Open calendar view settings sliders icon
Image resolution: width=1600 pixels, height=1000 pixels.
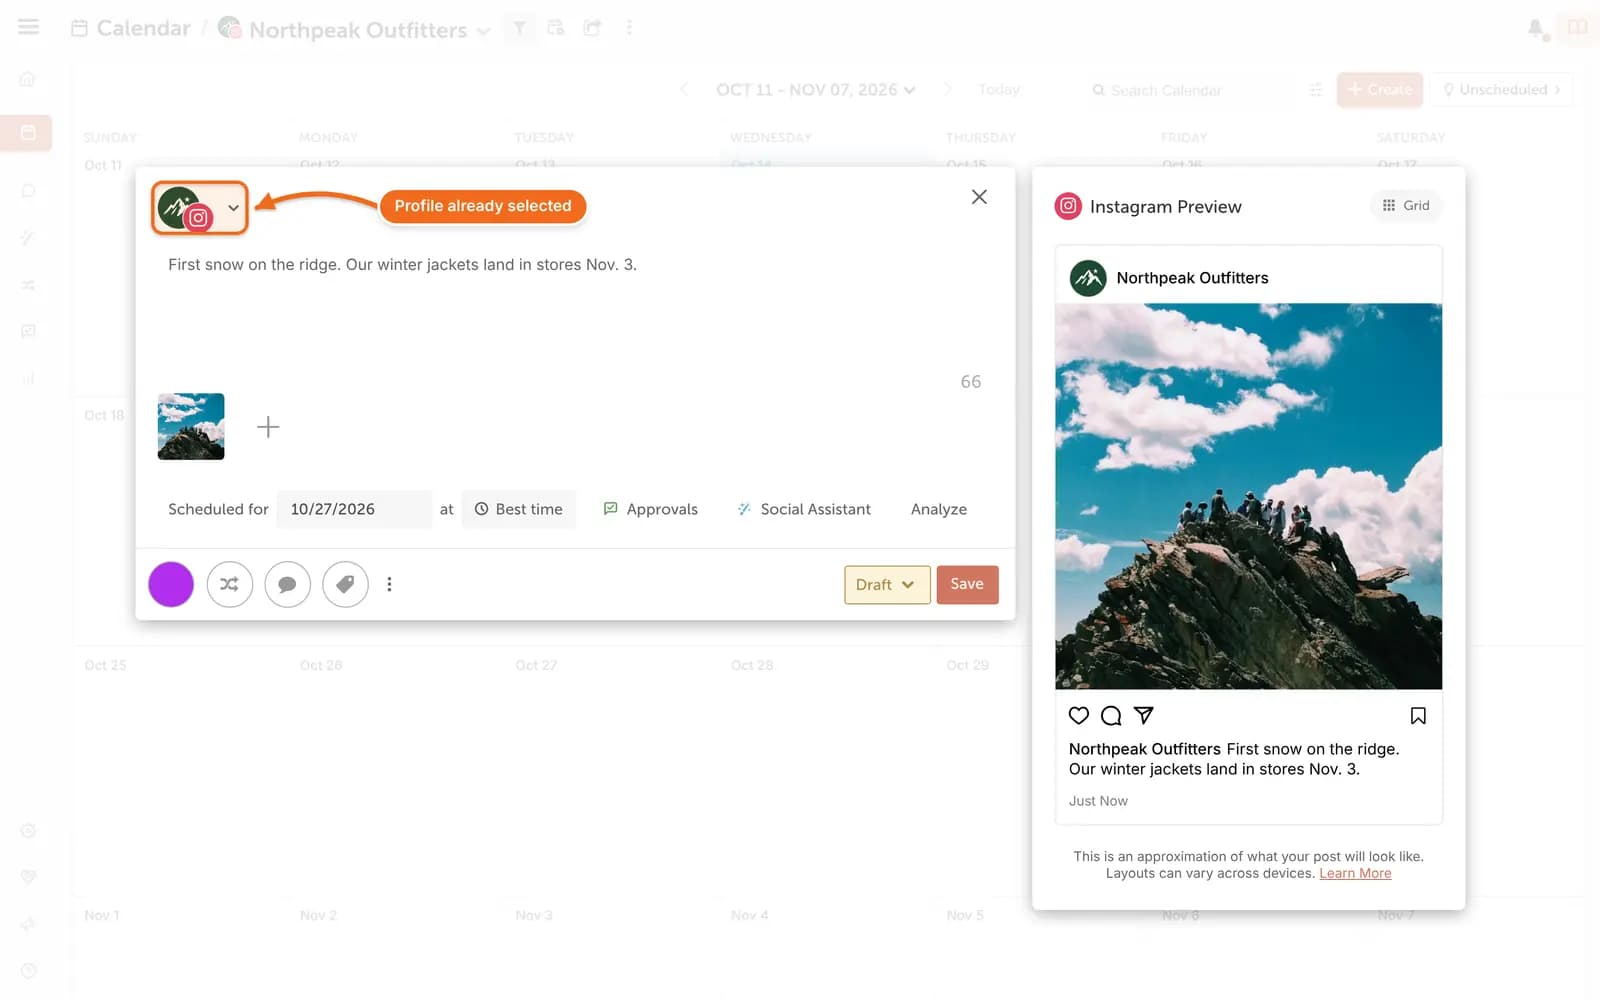pyautogui.click(x=1316, y=90)
